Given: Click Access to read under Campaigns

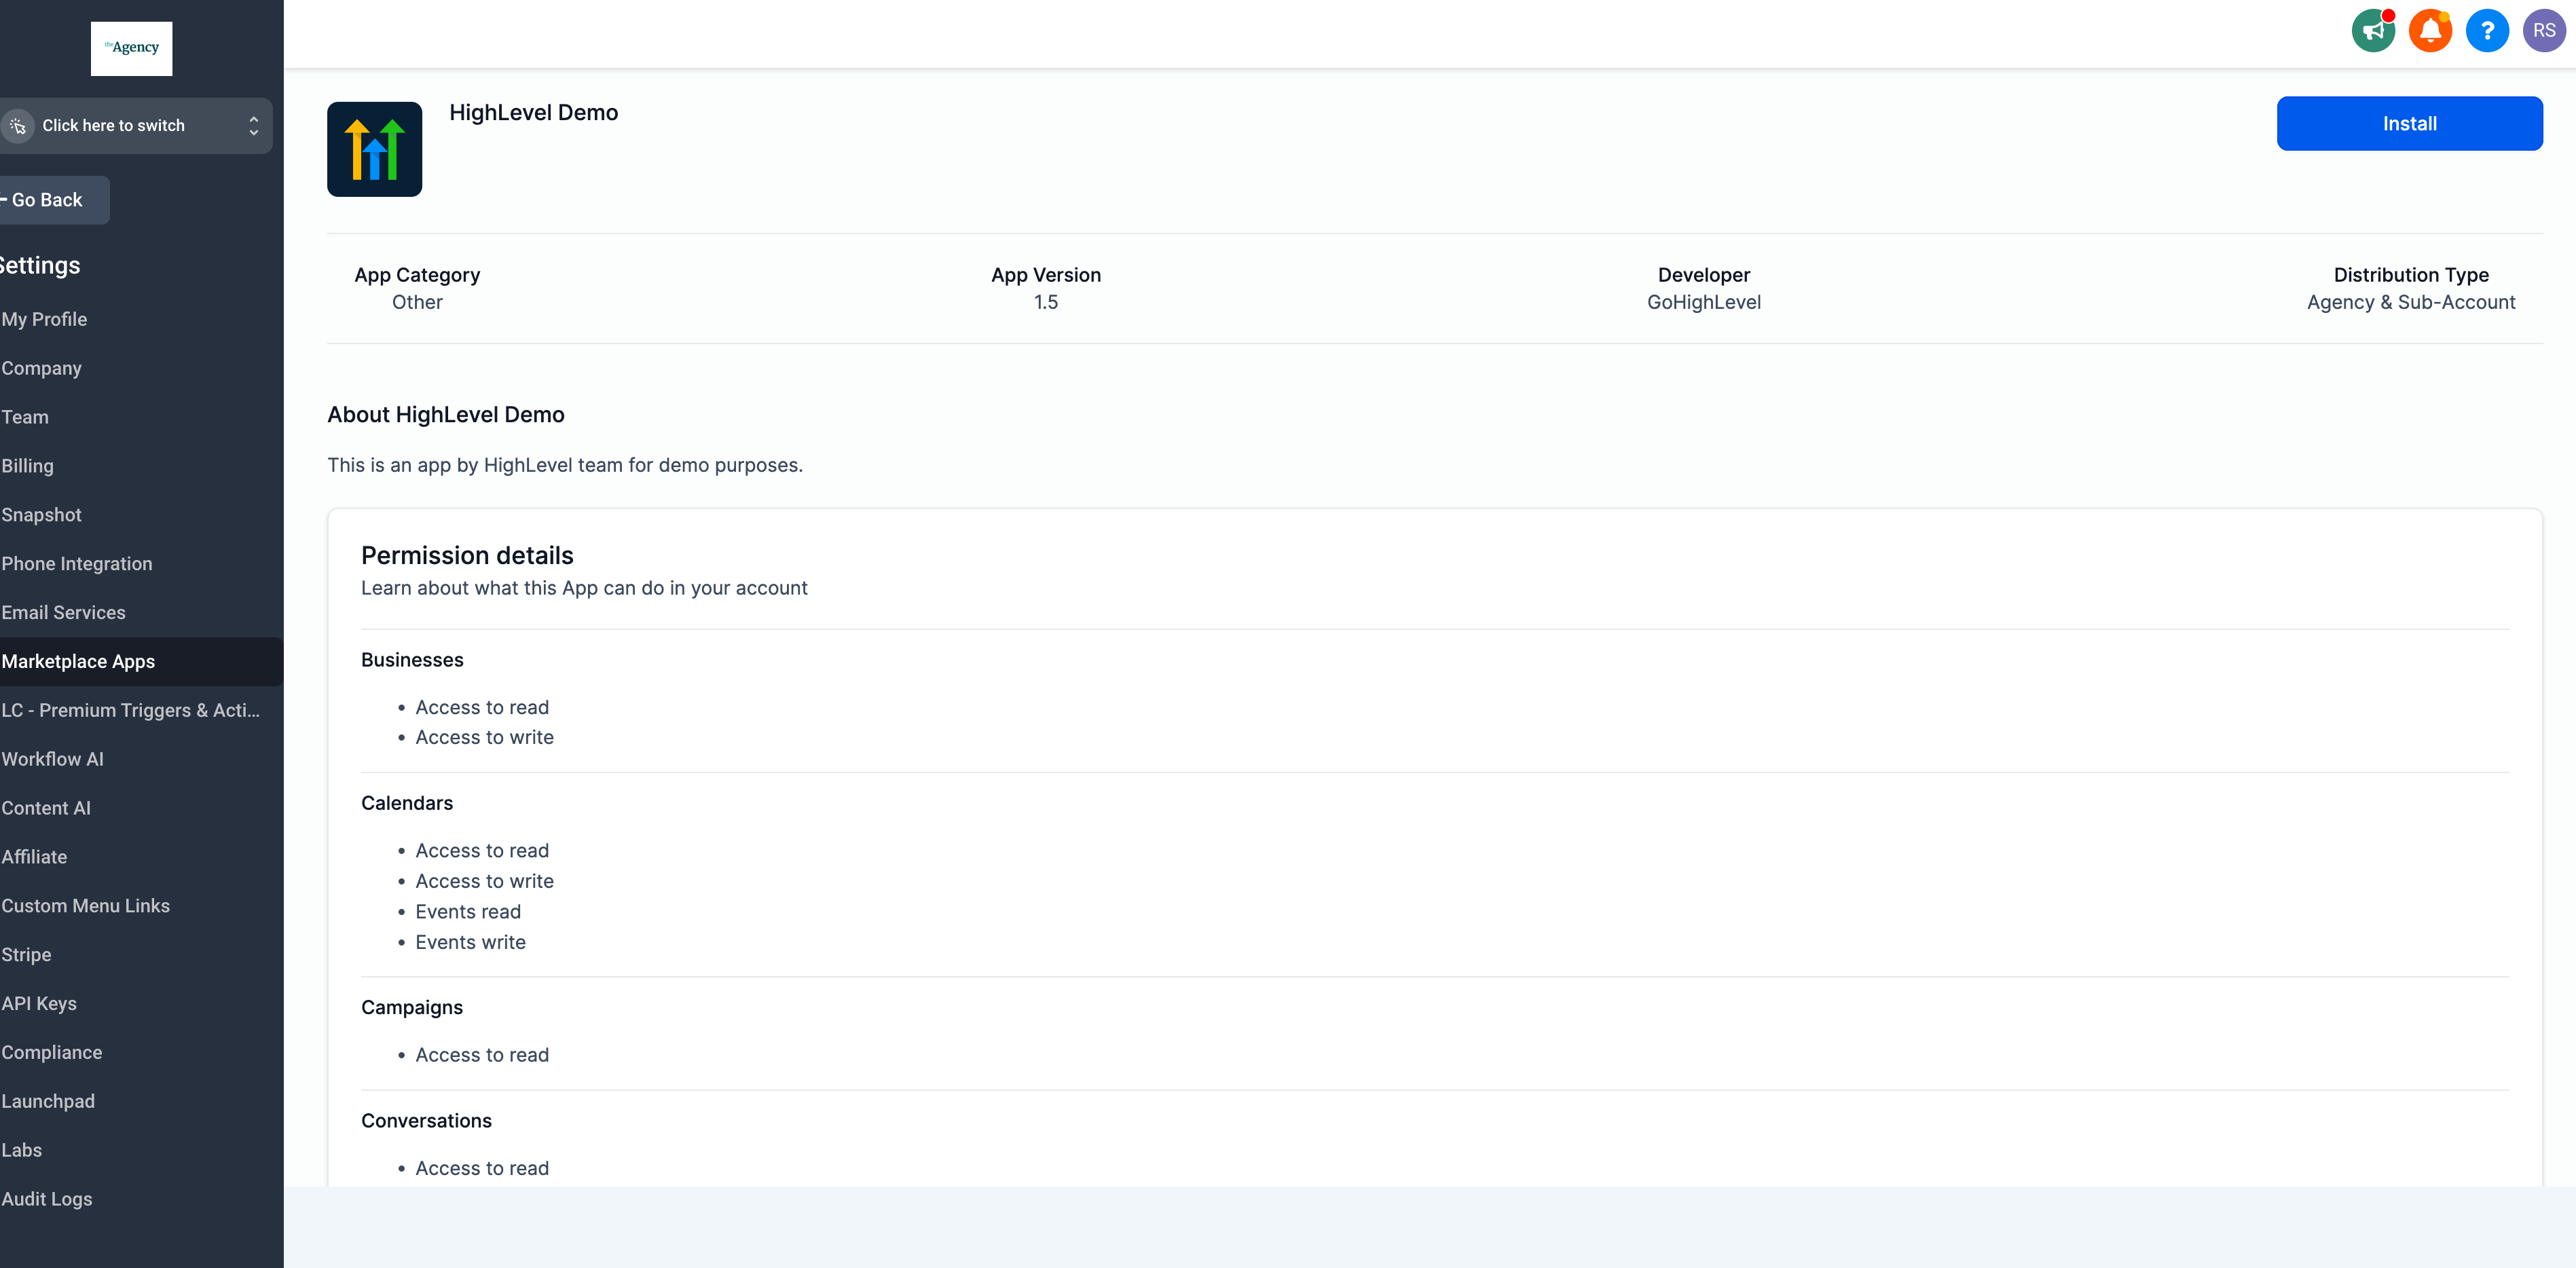Looking at the screenshot, I should [x=482, y=1055].
